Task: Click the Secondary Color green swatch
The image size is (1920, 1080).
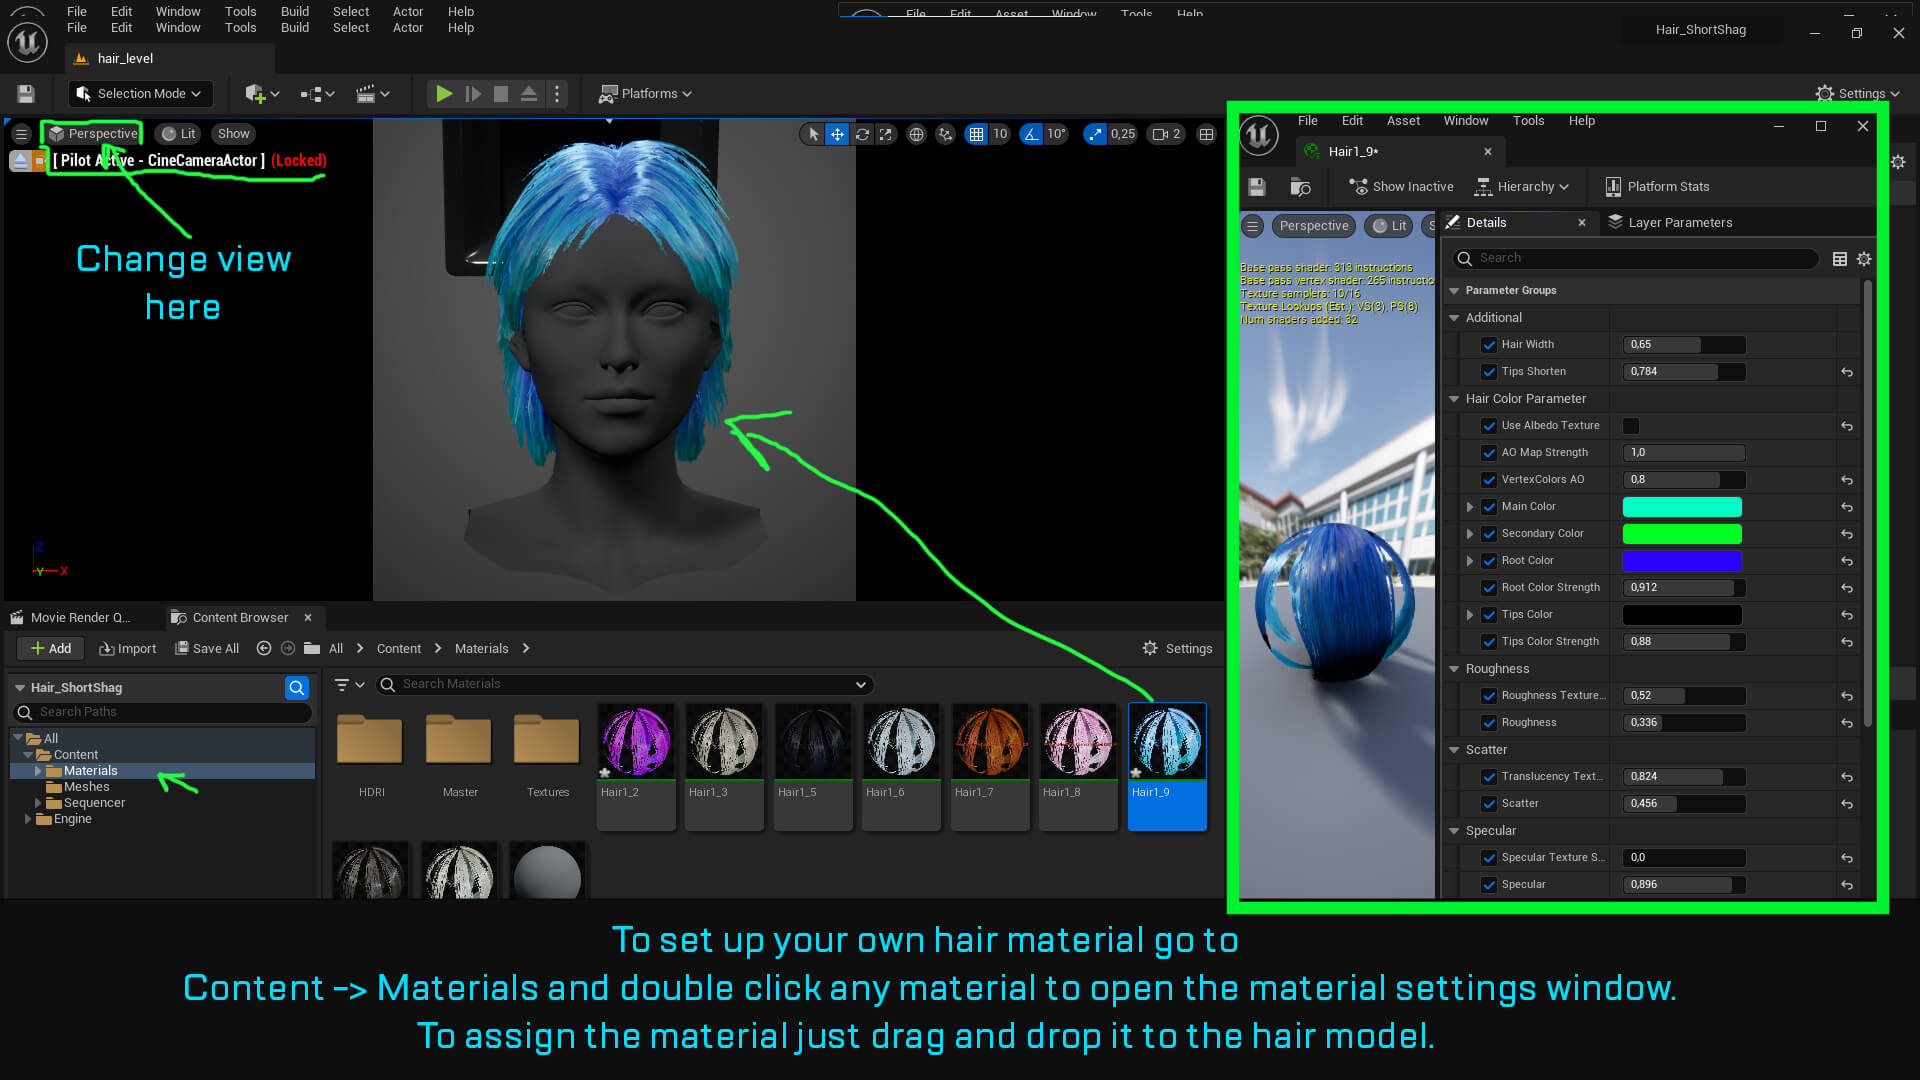Action: [x=1682, y=534]
